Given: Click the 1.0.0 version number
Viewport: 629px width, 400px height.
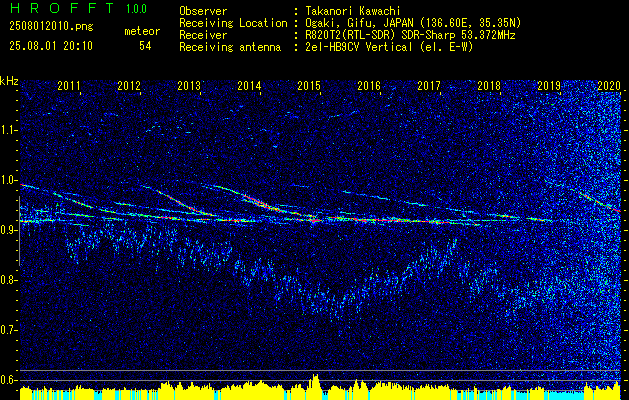Looking at the screenshot, I should pyautogui.click(x=136, y=9).
